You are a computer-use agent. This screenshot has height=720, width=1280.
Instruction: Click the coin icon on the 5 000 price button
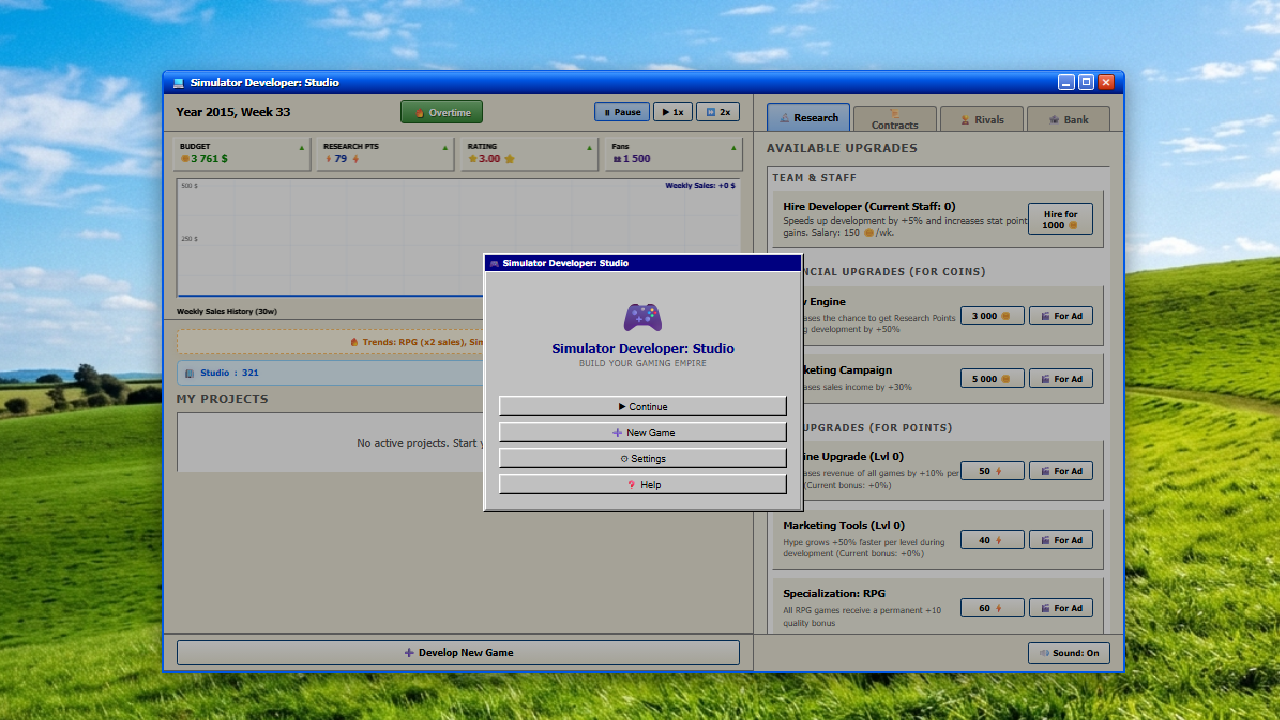(x=1006, y=379)
